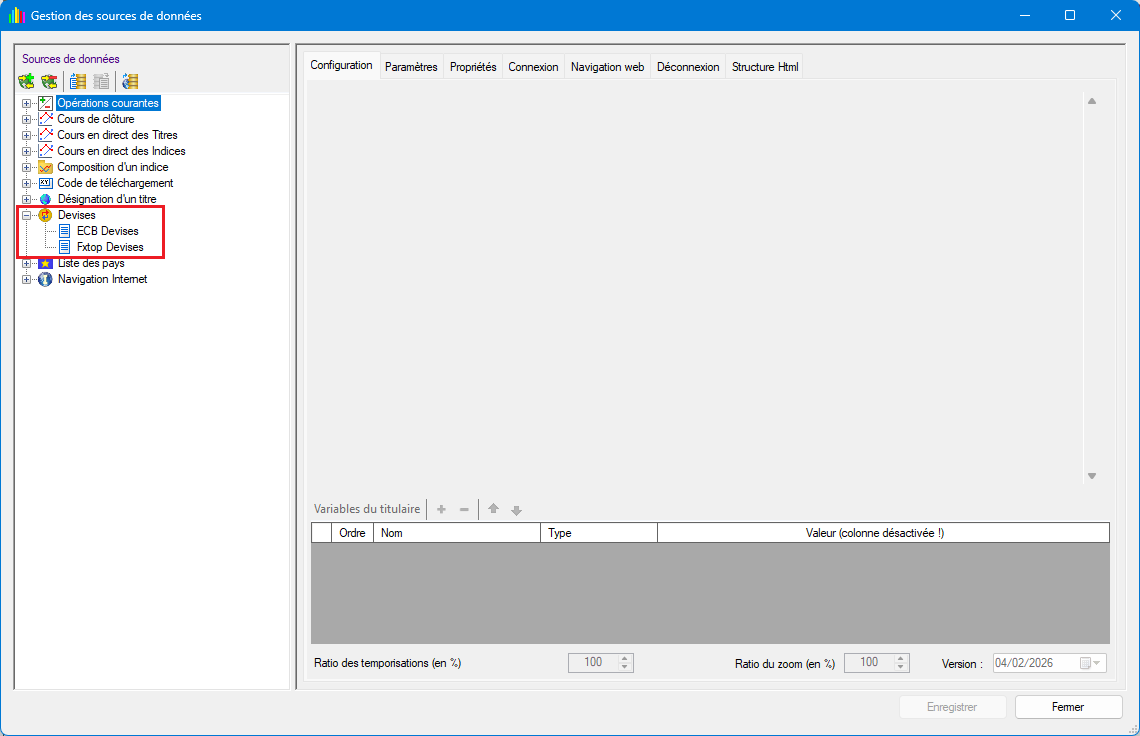Open the Connexion tab

pos(533,67)
